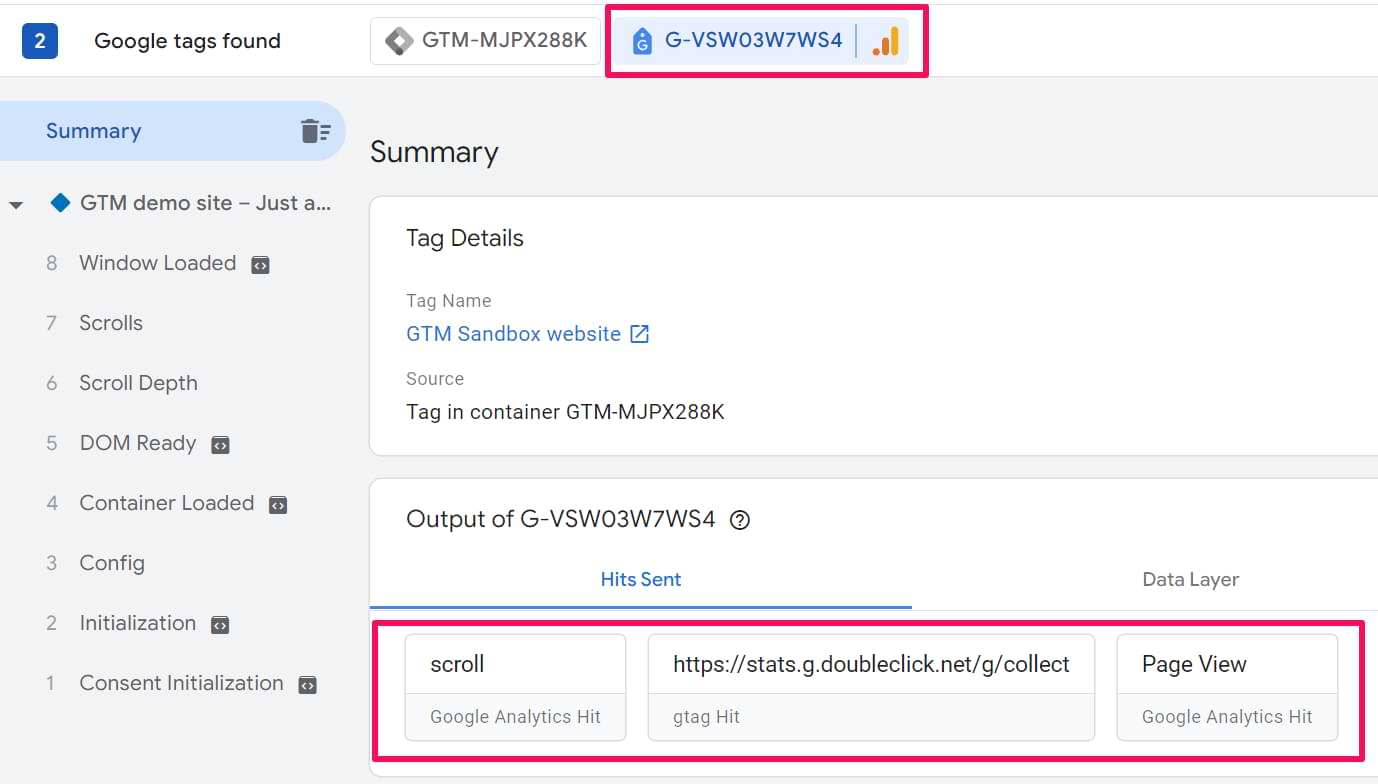1378x784 pixels.
Task: Select event 6 Scroll Depth
Action: coord(138,383)
